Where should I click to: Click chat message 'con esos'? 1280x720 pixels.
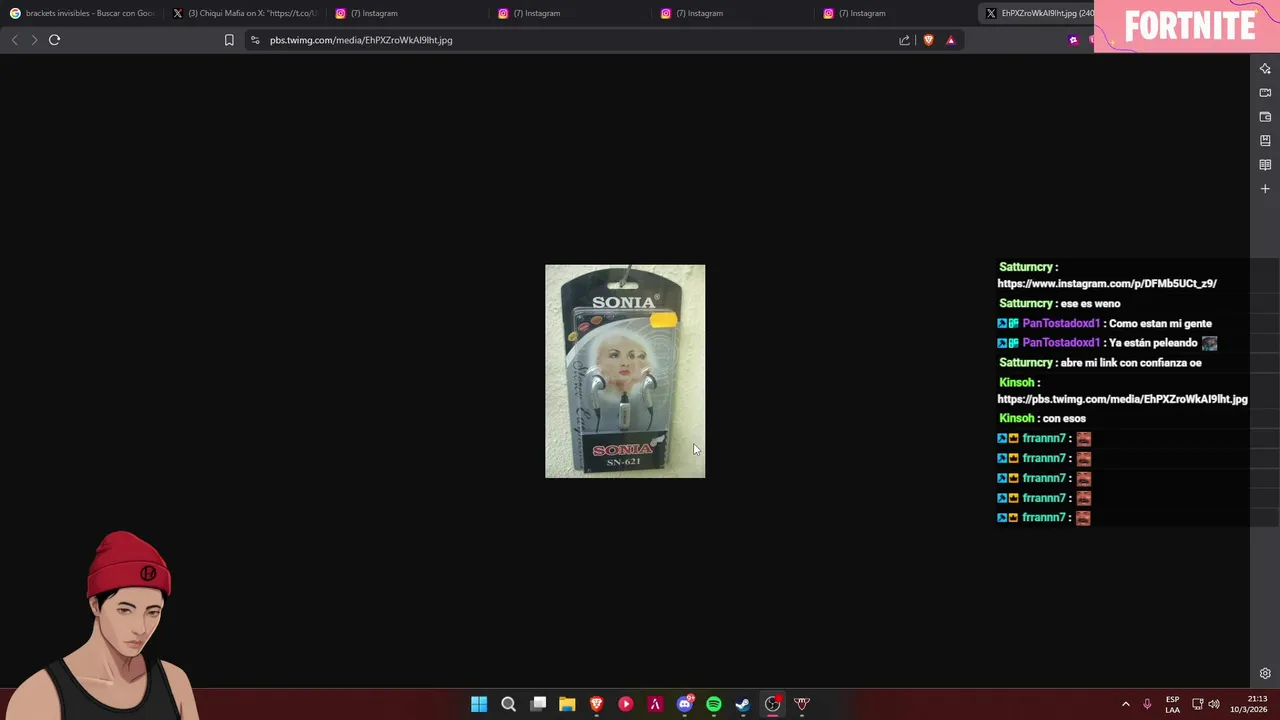(x=1064, y=419)
